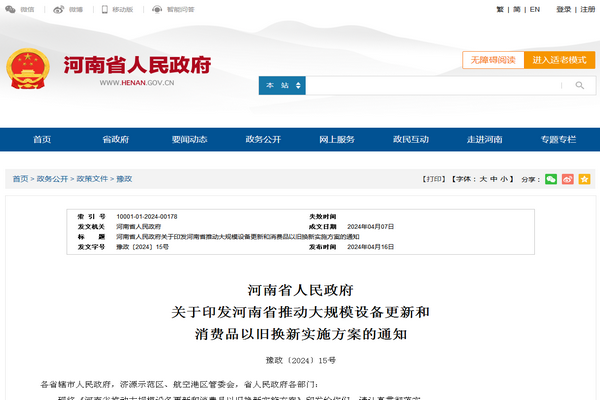This screenshot has height=400, width=600.
Task: Switch language to Traditional Chinese (繁)
Action: [500, 9]
